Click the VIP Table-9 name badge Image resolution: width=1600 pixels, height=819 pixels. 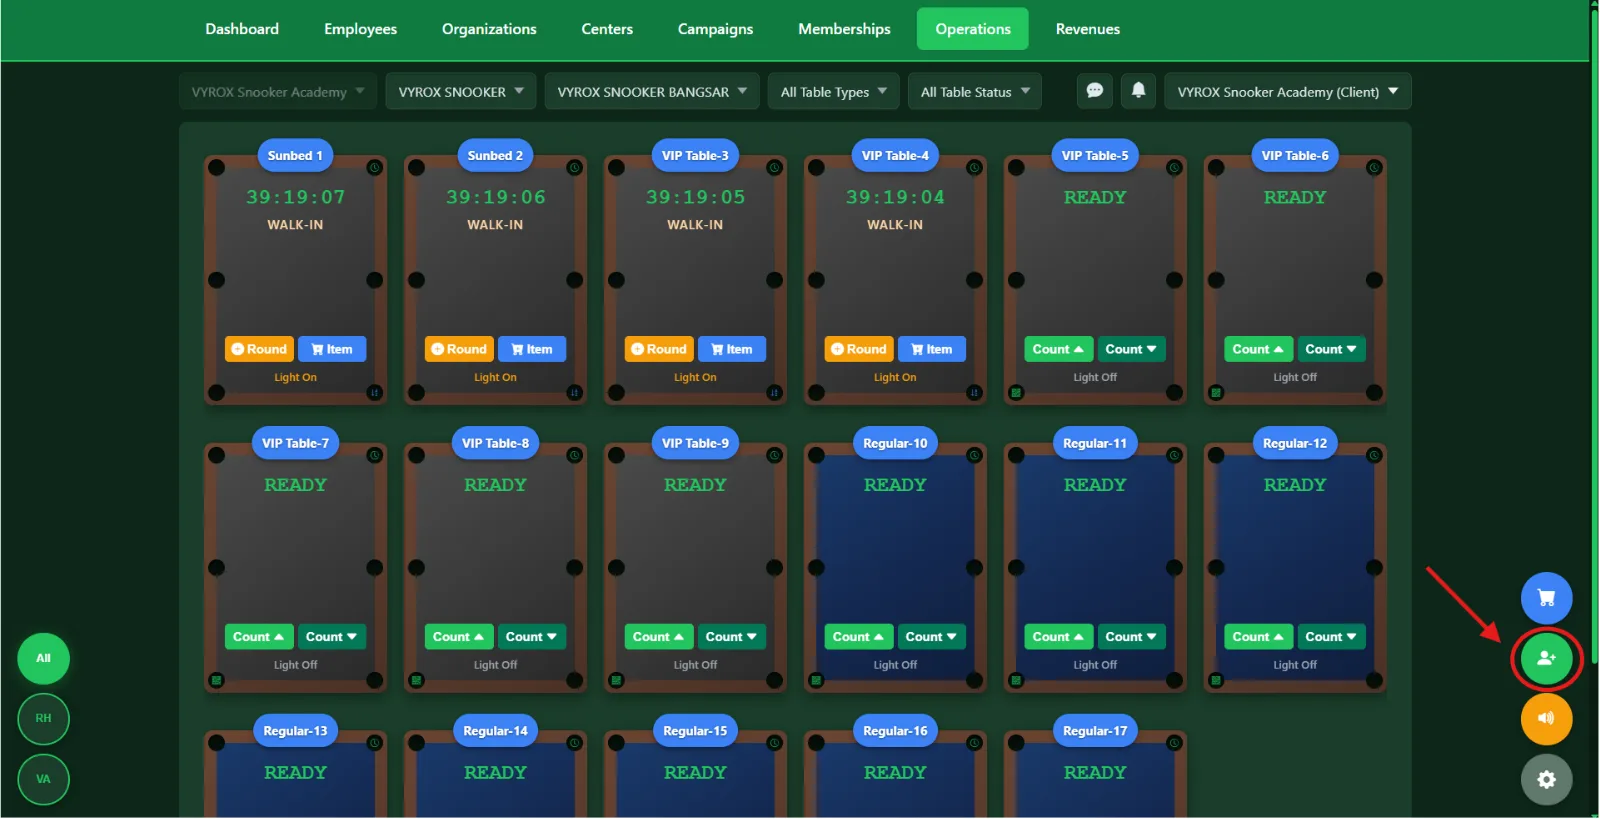[695, 444]
